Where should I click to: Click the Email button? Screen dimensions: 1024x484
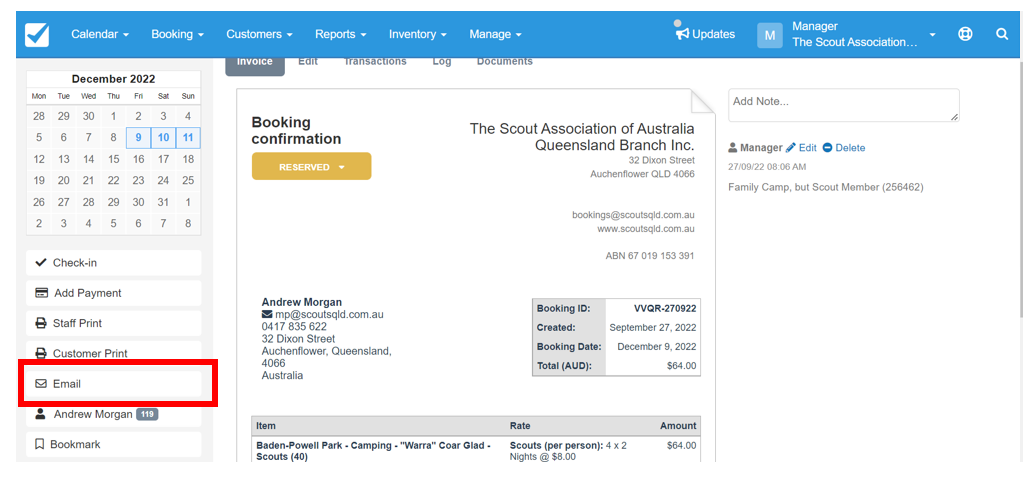point(114,384)
